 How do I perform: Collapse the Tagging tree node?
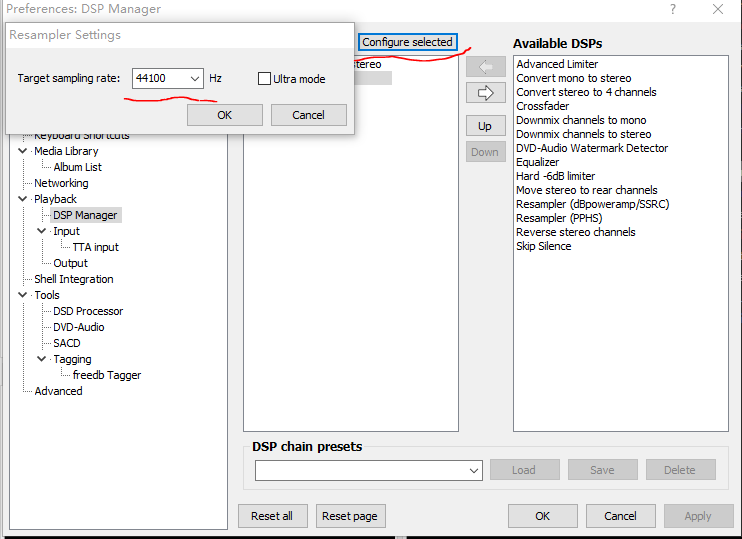[42, 359]
